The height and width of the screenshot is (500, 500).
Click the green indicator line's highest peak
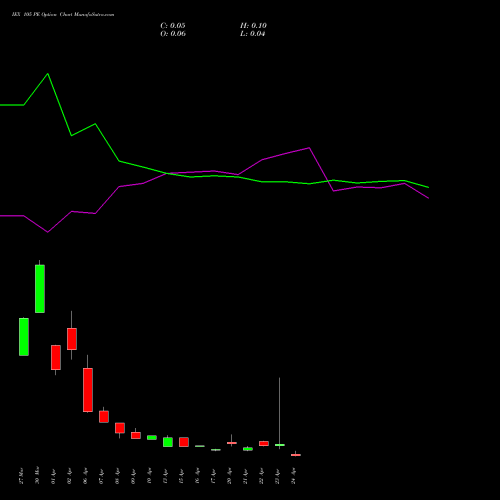48,74
